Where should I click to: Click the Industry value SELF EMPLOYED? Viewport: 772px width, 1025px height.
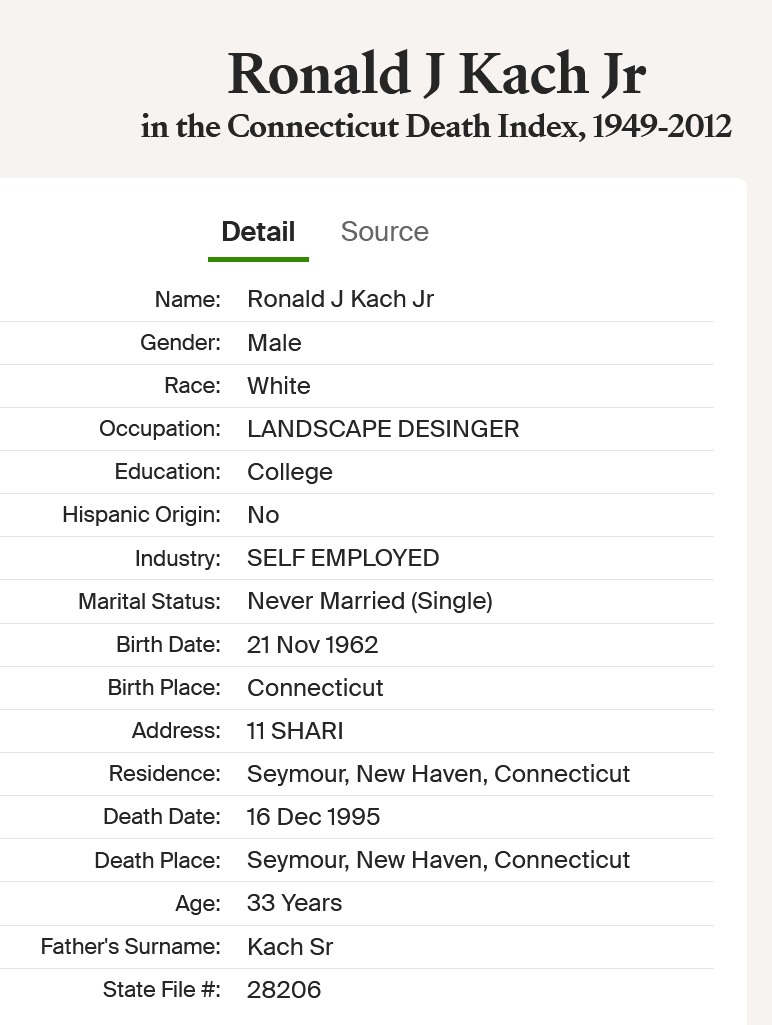click(343, 558)
